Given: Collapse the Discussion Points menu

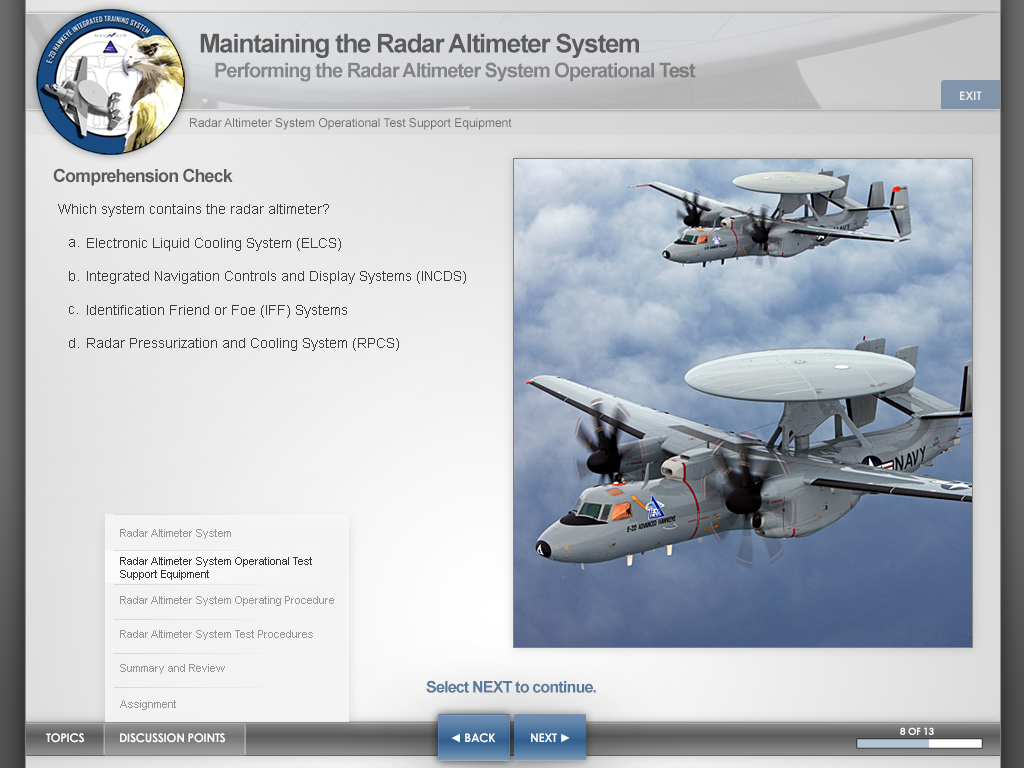Looking at the screenshot, I should click(x=172, y=738).
